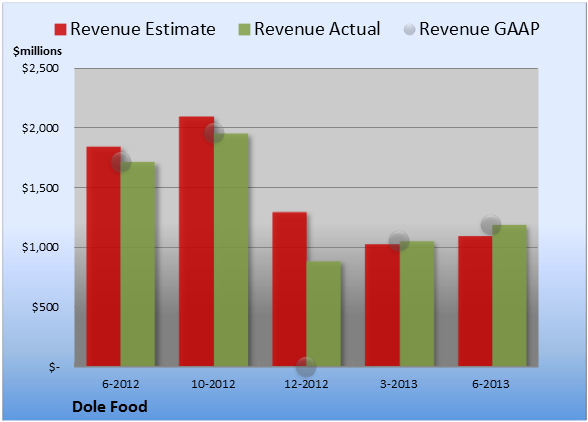The image size is (588, 422).
Task: Select the red estimate bar for 3-2013
Action: 382,305
